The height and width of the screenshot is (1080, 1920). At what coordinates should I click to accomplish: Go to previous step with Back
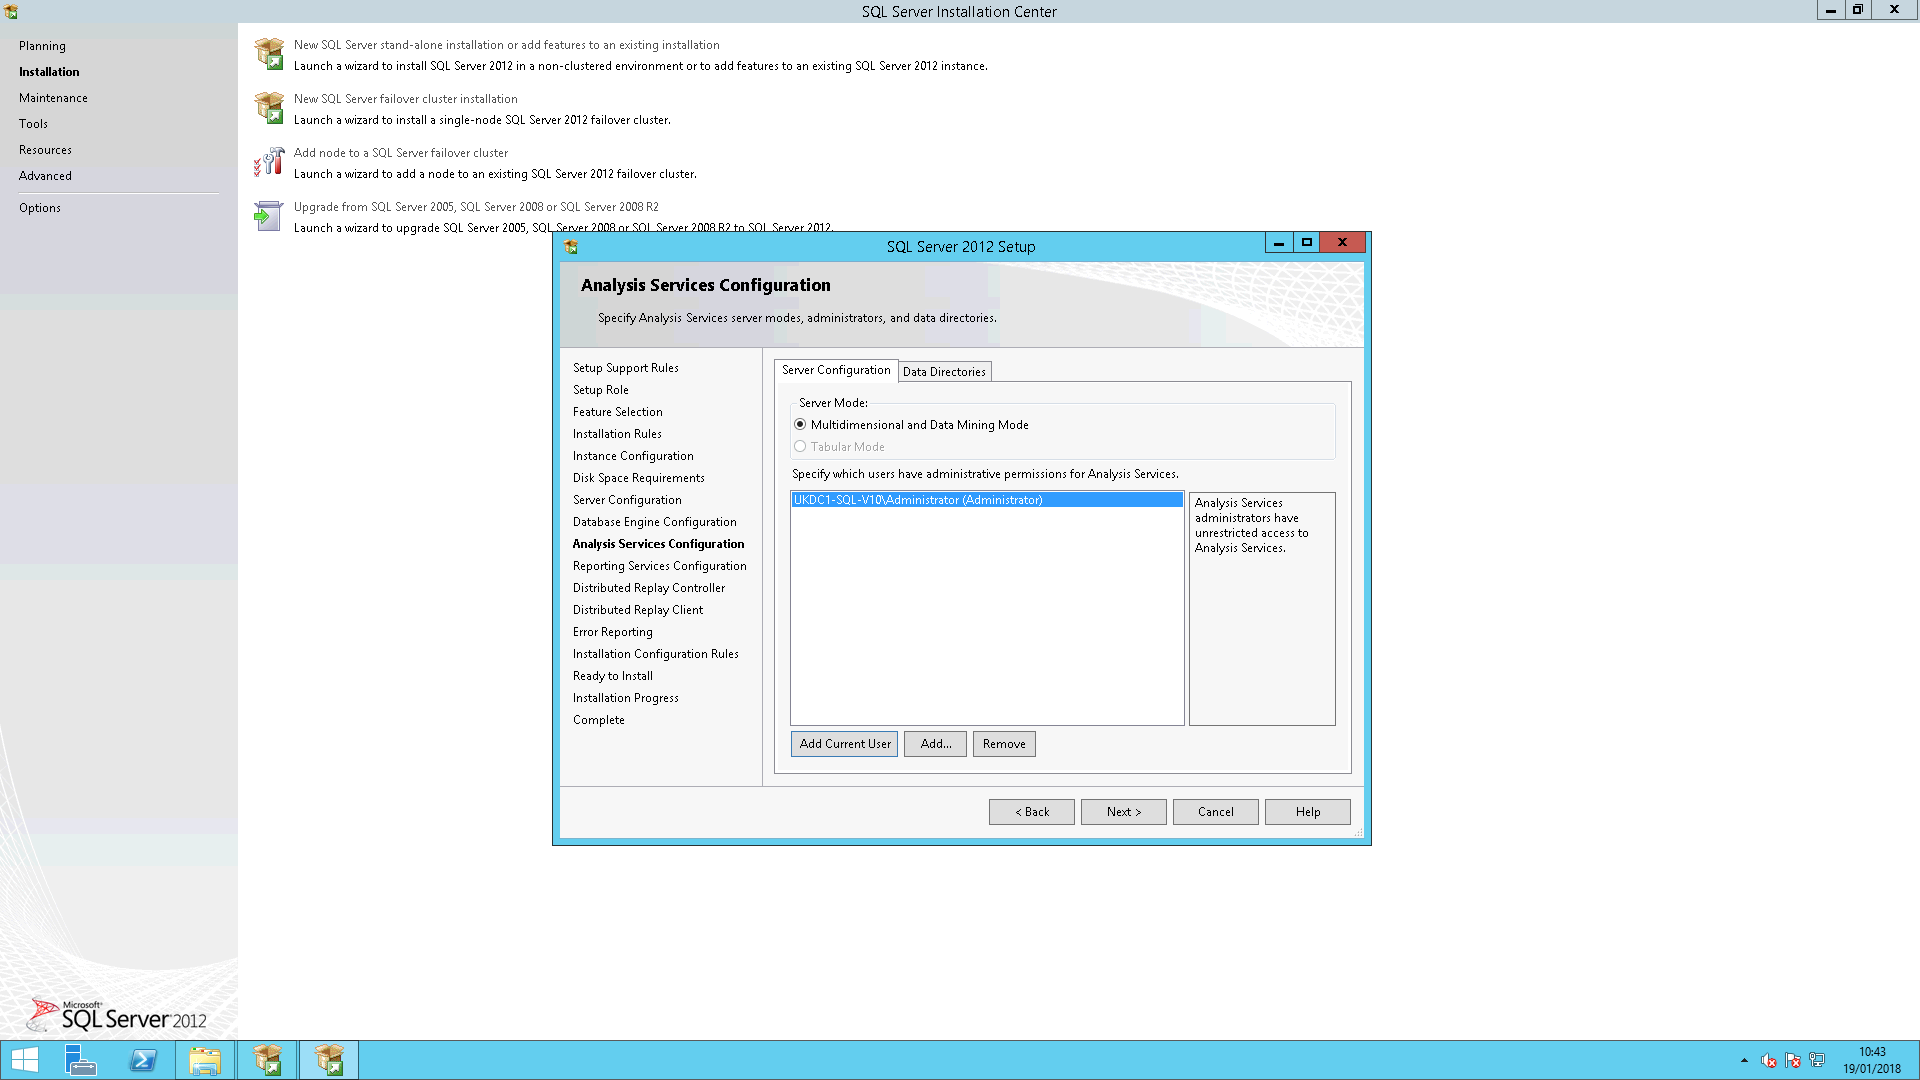tap(1032, 812)
